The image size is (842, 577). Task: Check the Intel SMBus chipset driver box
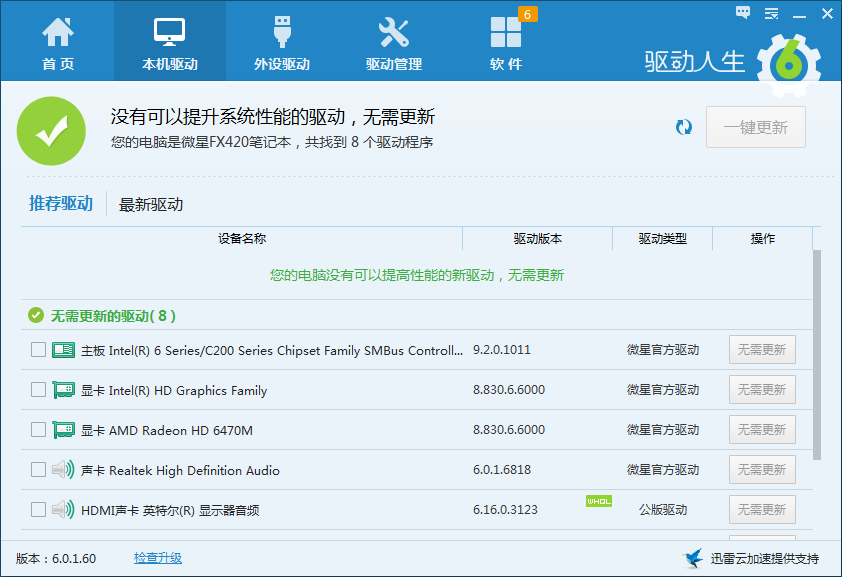tap(38, 350)
